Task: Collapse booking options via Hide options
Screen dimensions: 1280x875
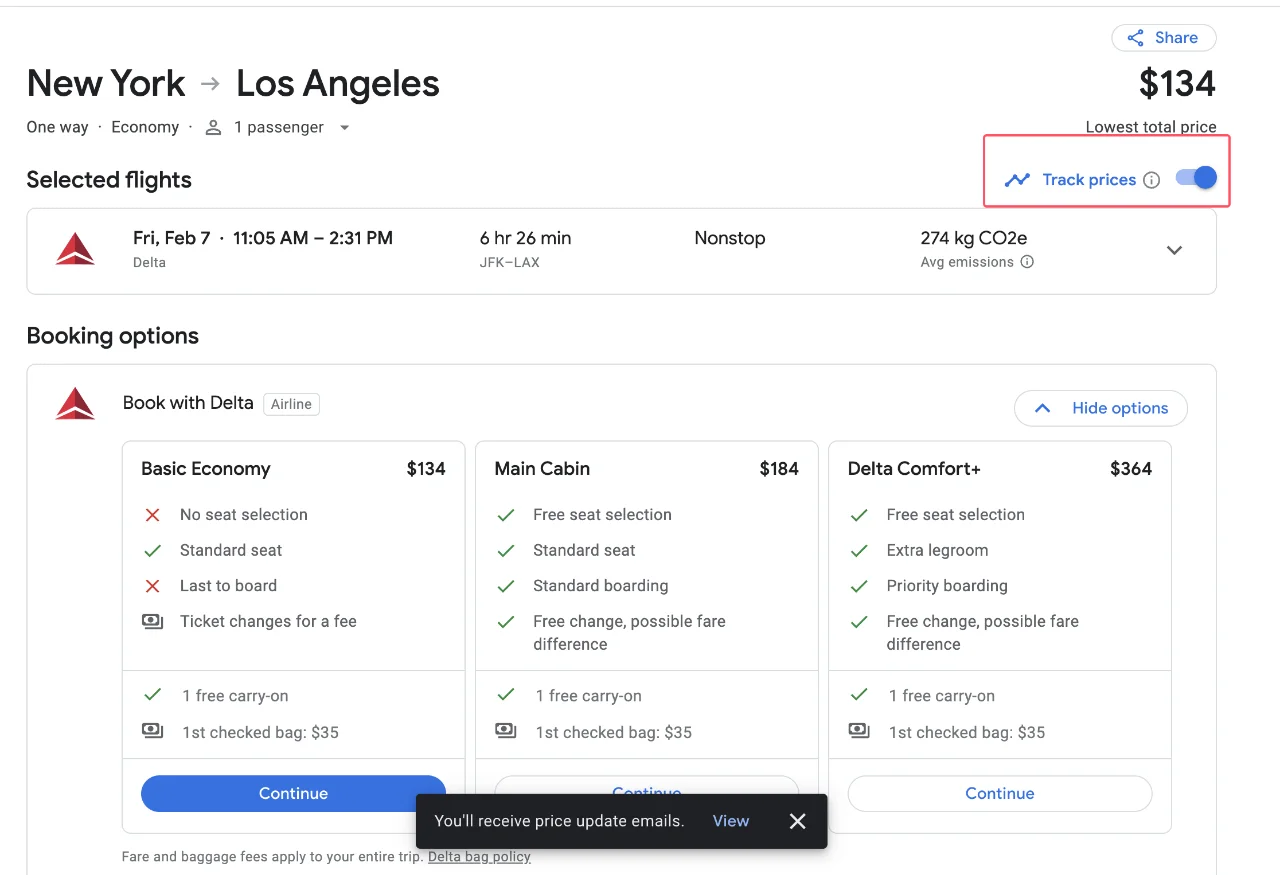Action: click(x=1100, y=408)
